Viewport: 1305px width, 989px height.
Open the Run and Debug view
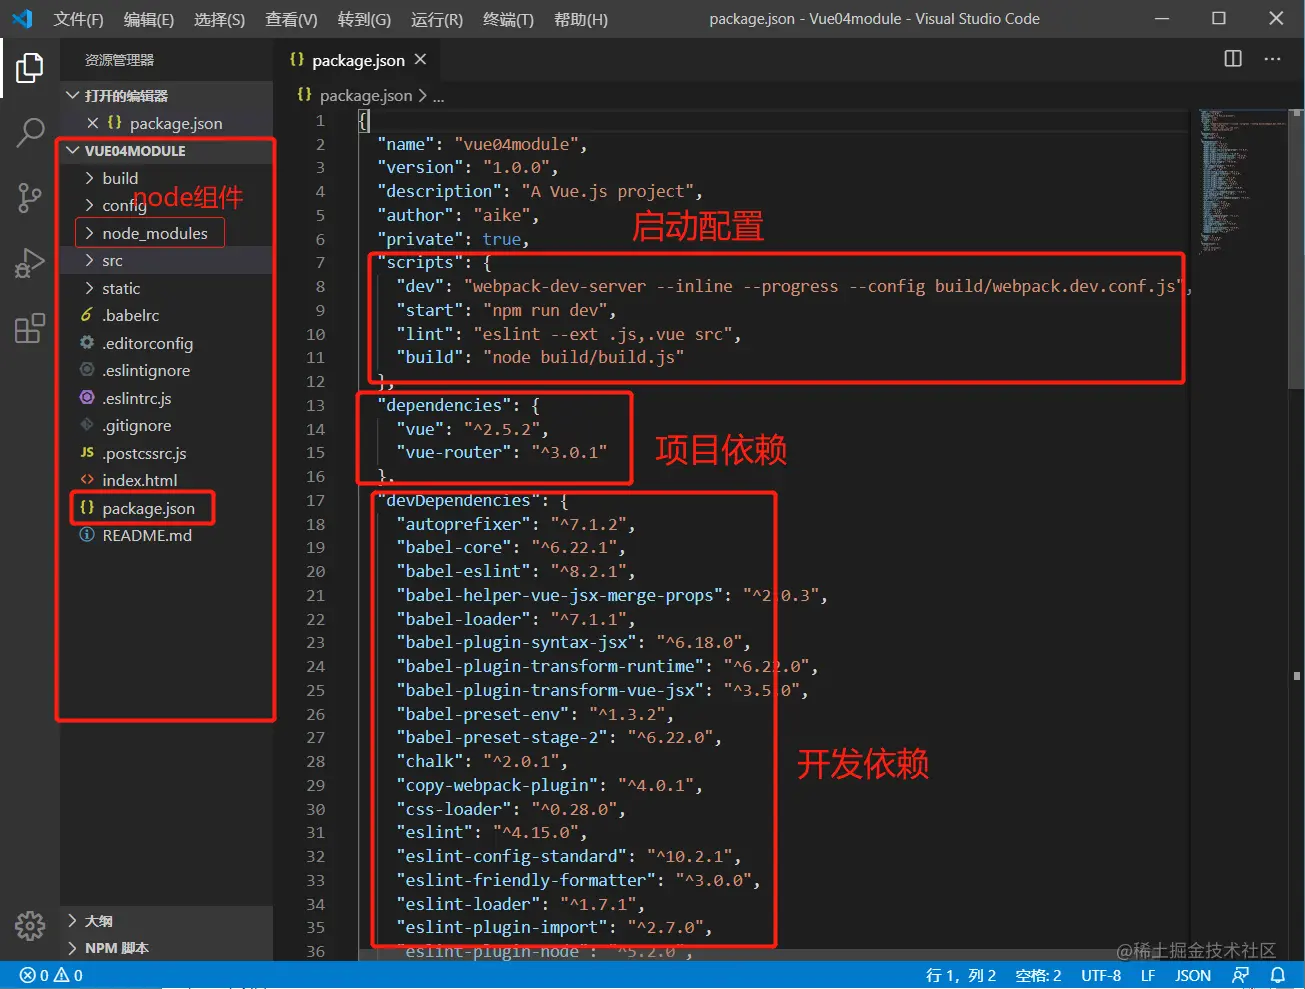(x=30, y=263)
